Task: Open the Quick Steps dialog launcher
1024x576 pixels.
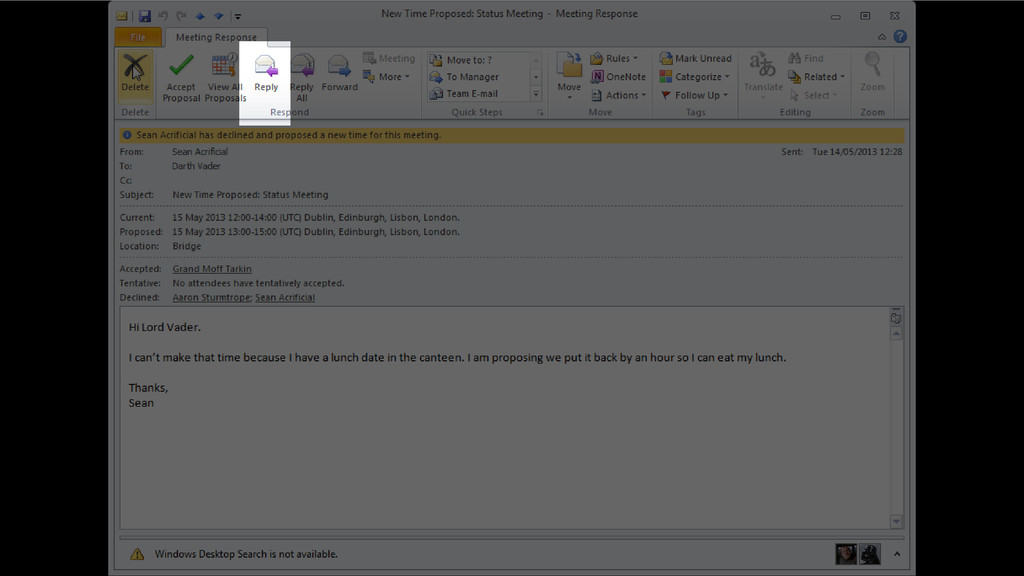Action: (540, 112)
